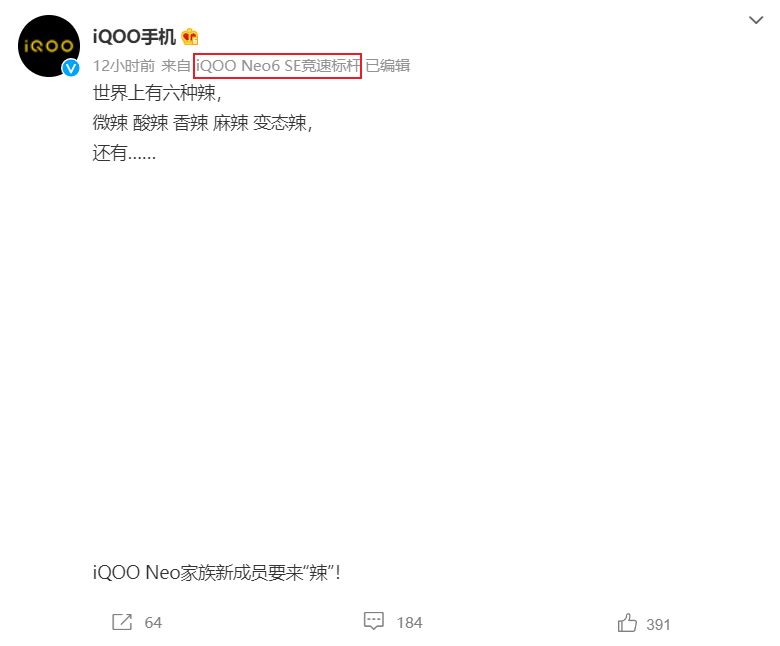Click the 还有…… text line
The height and width of the screenshot is (646, 780).
(x=124, y=153)
